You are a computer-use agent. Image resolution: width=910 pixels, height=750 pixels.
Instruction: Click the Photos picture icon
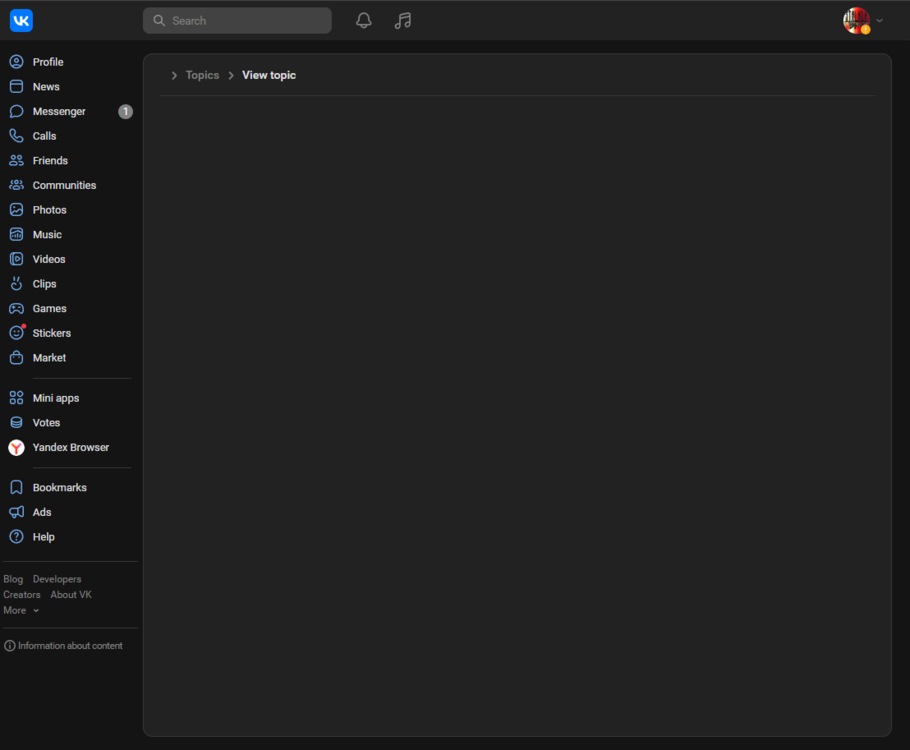(17, 210)
